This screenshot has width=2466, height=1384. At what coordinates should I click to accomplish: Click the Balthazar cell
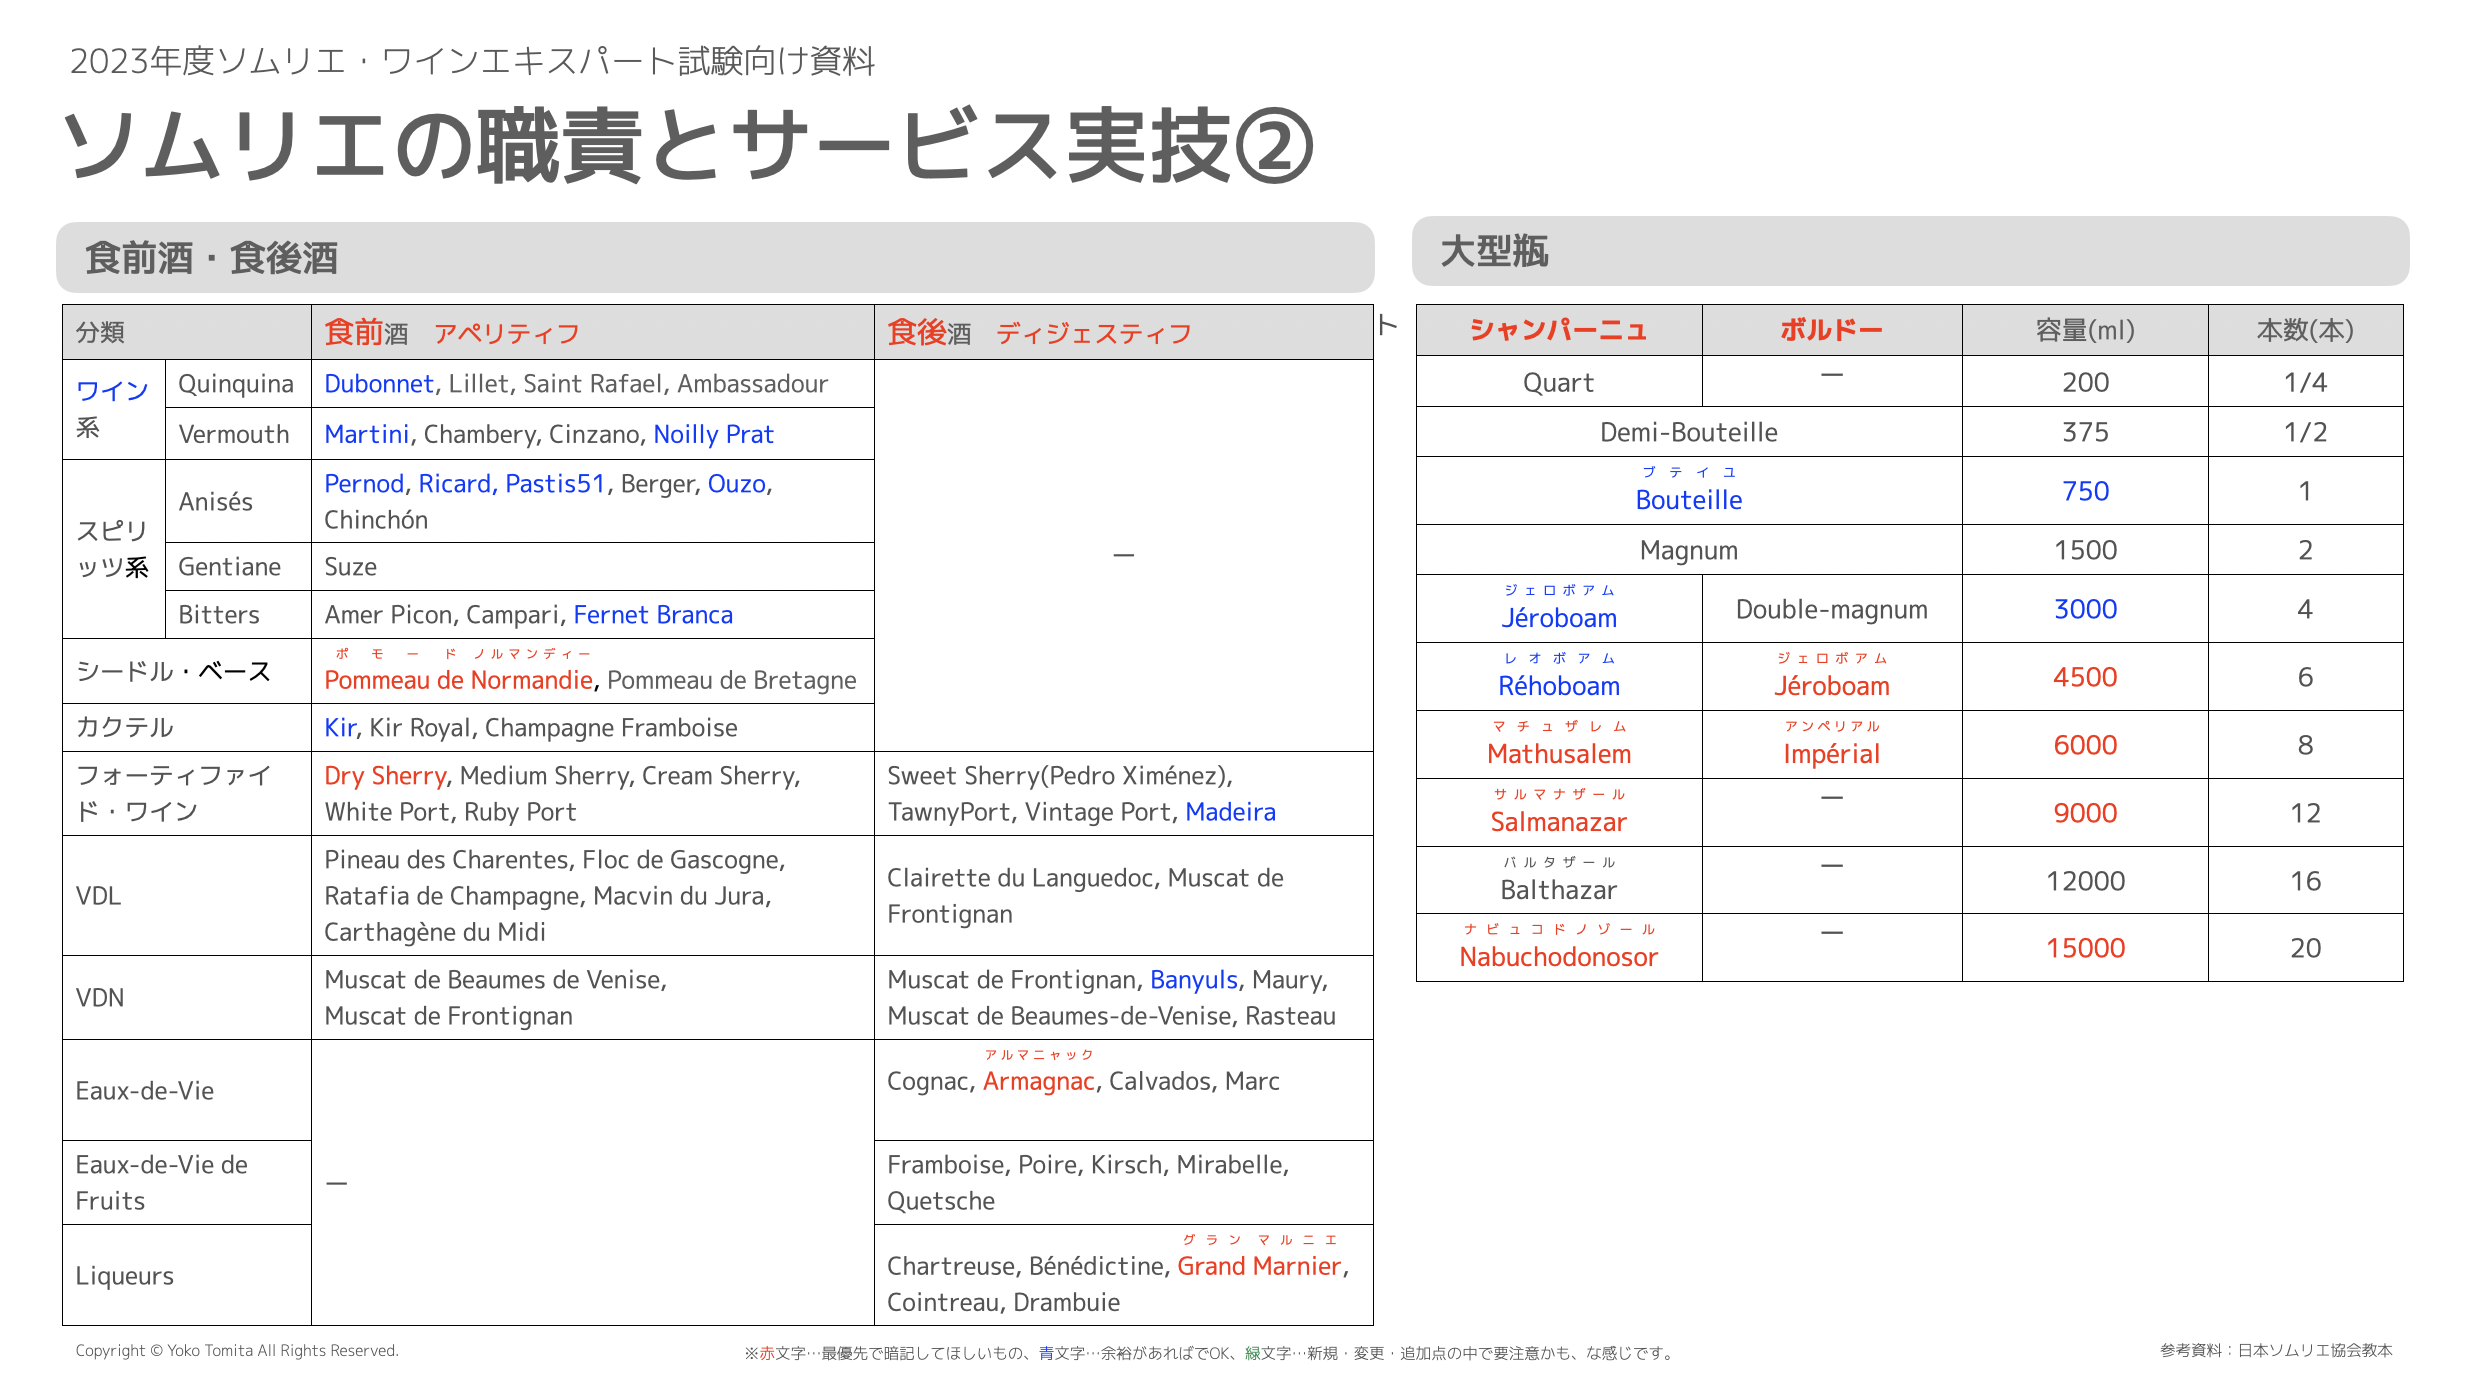(x=1559, y=880)
